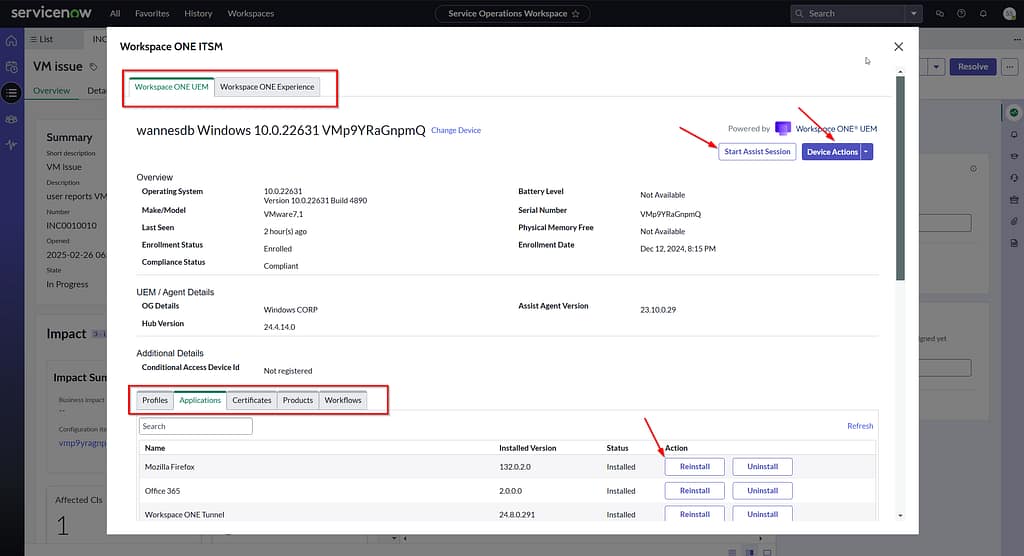Open the notifications bell in header
Viewport: 1024px width, 556px height.
click(983, 13)
